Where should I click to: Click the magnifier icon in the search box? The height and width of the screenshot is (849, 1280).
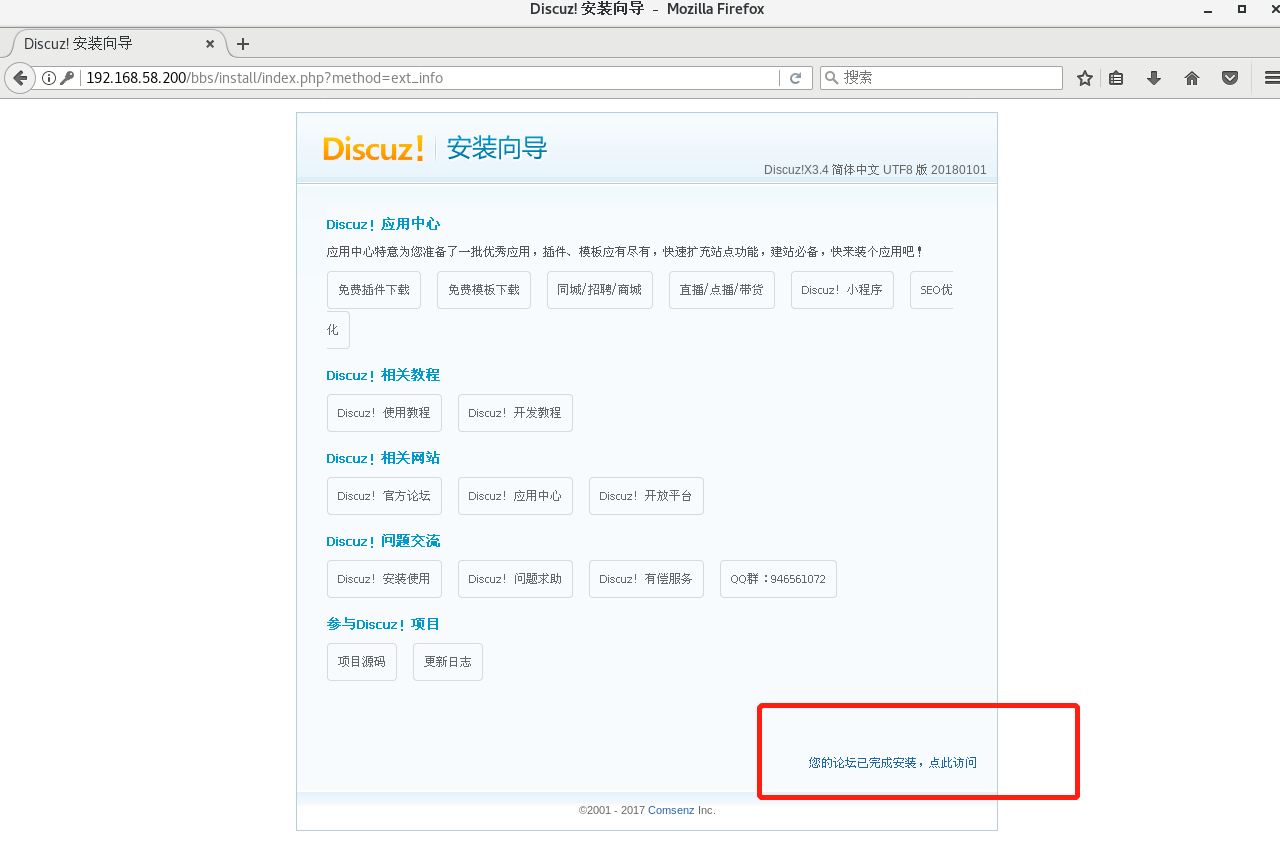click(831, 78)
